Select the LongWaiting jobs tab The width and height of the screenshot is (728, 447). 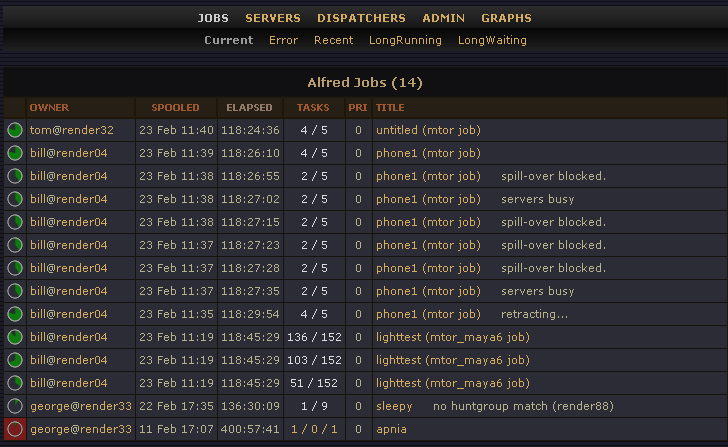click(492, 41)
